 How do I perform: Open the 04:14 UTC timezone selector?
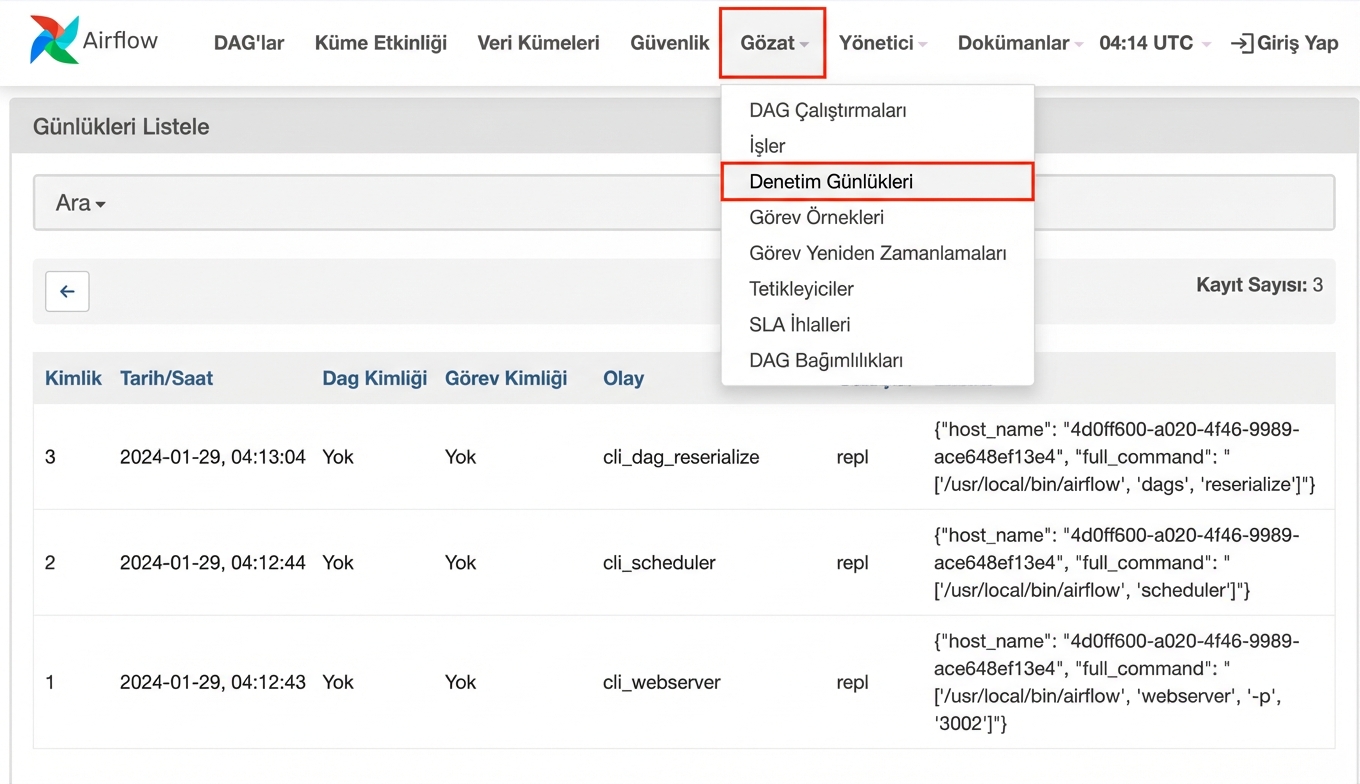(1154, 43)
